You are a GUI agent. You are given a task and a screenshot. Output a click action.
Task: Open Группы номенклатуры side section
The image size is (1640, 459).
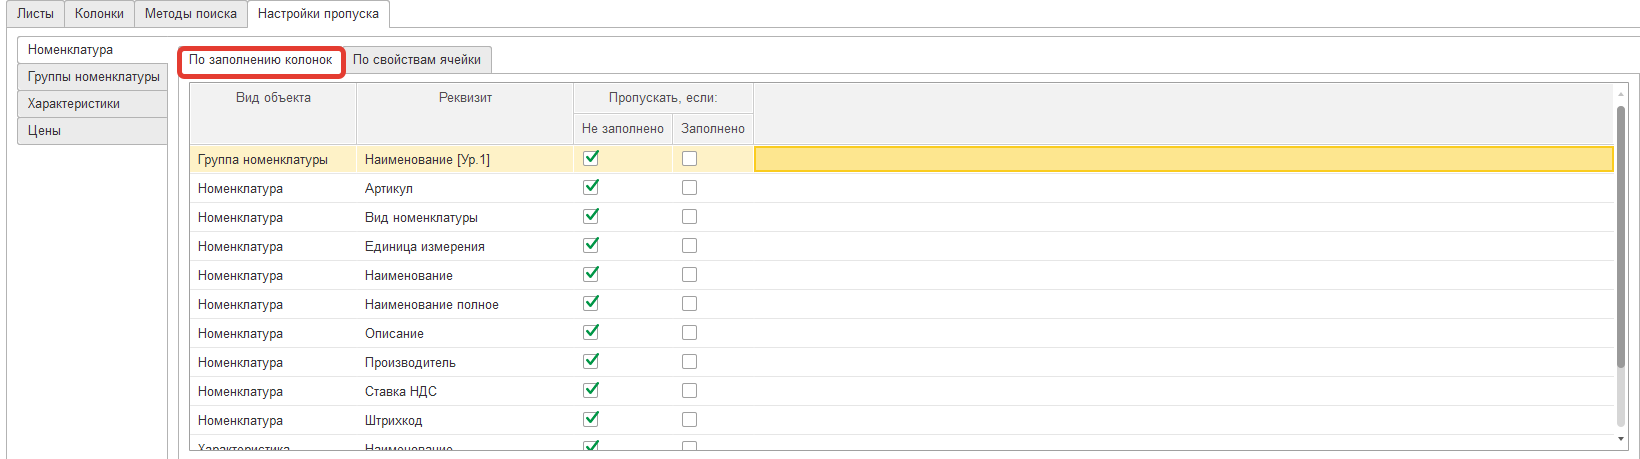[x=93, y=77]
